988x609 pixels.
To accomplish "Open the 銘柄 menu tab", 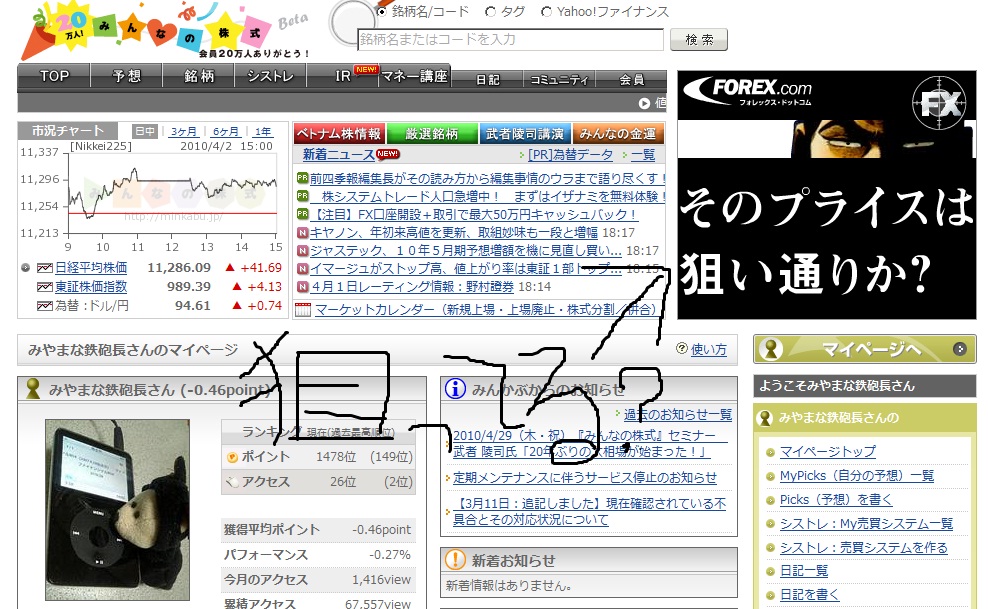I will pos(199,76).
